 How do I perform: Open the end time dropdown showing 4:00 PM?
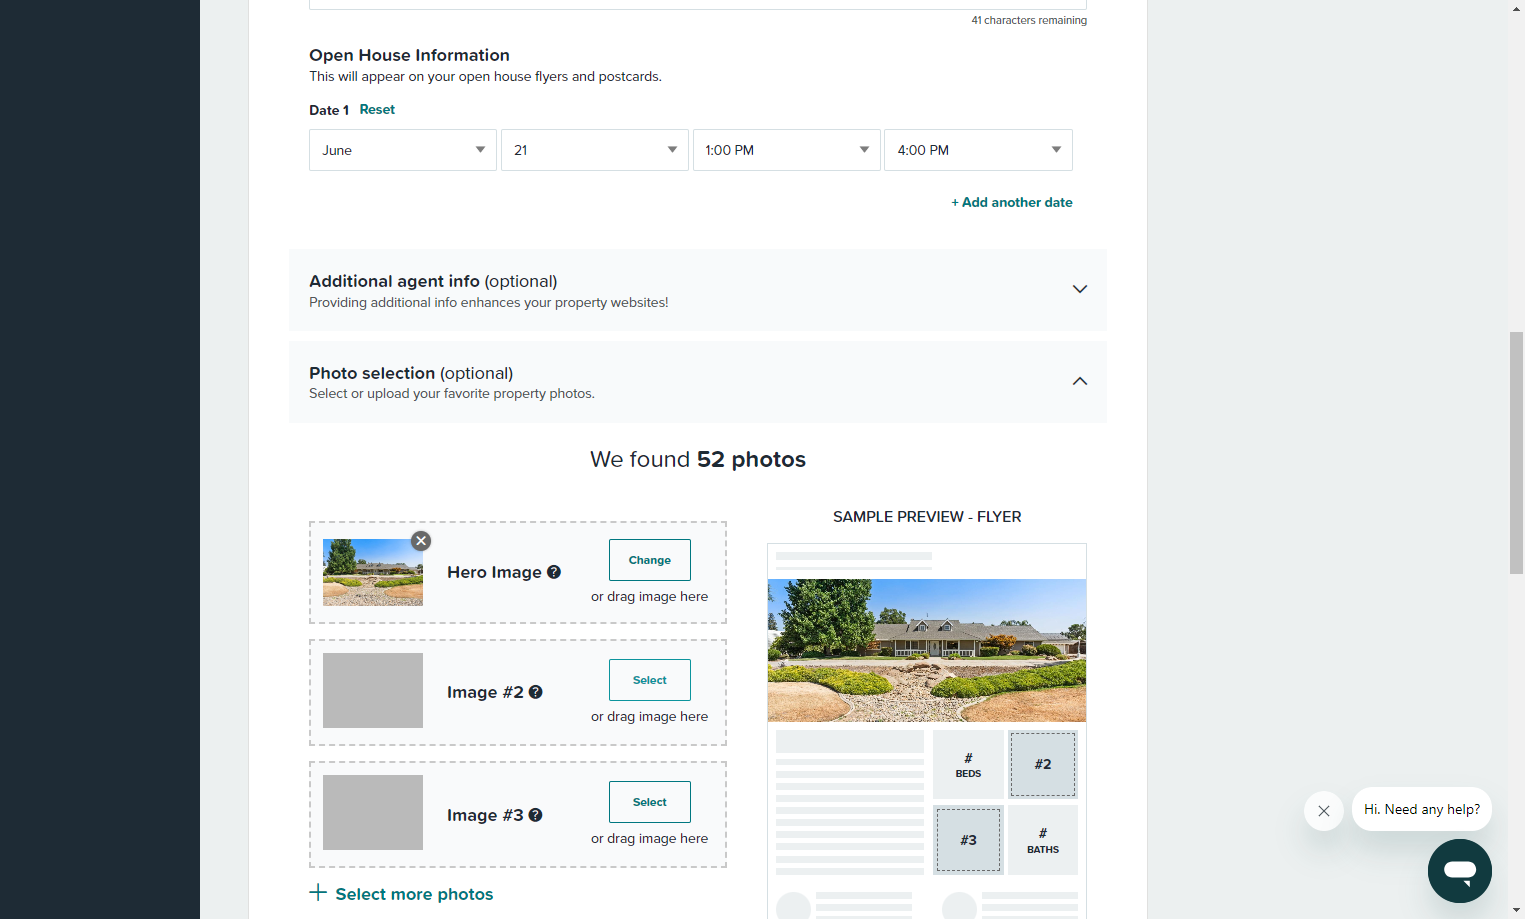[x=978, y=150]
